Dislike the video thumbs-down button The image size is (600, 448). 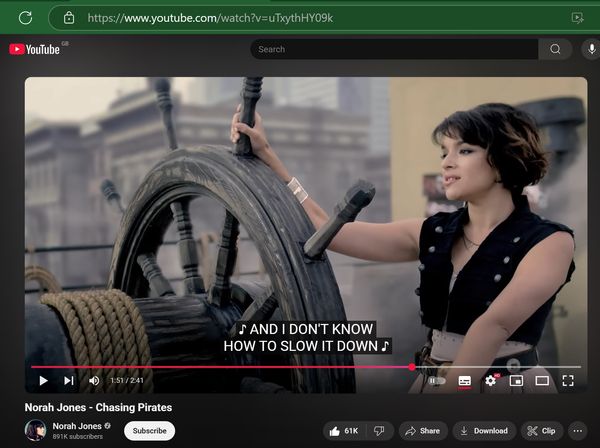click(380, 431)
